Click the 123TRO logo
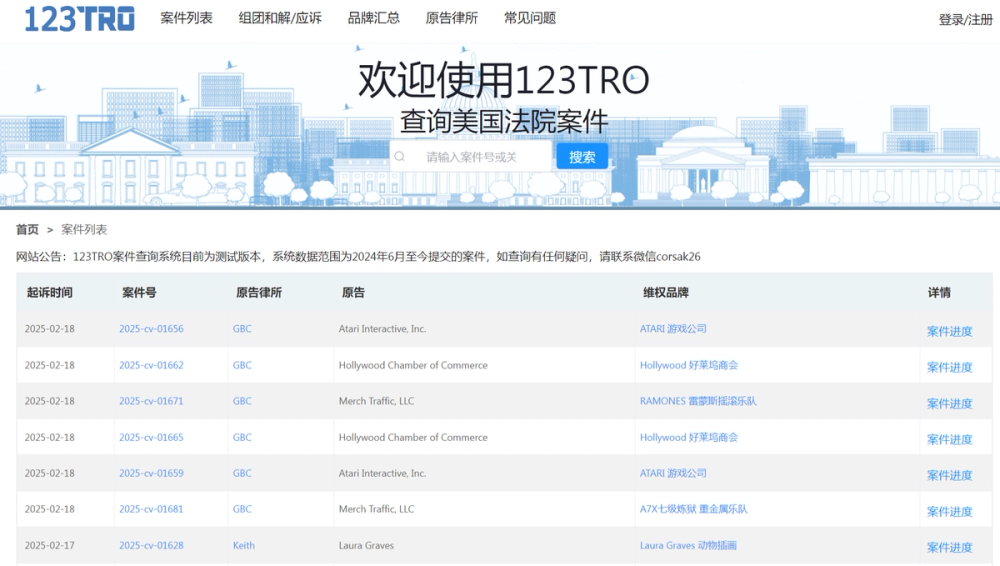The image size is (1000, 566). (x=79, y=19)
